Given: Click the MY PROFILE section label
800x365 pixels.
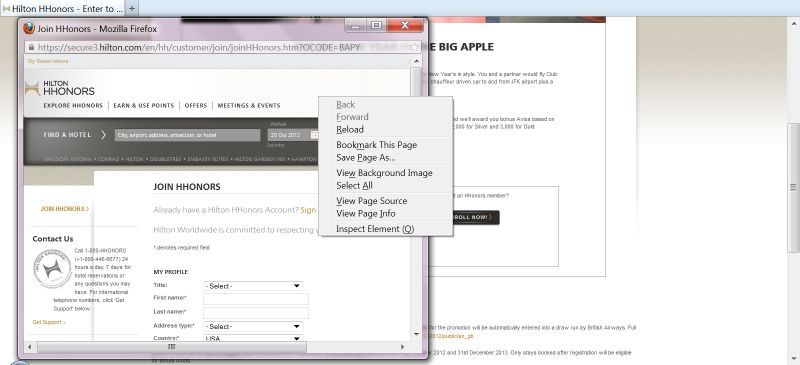Looking at the screenshot, I should pos(170,272).
